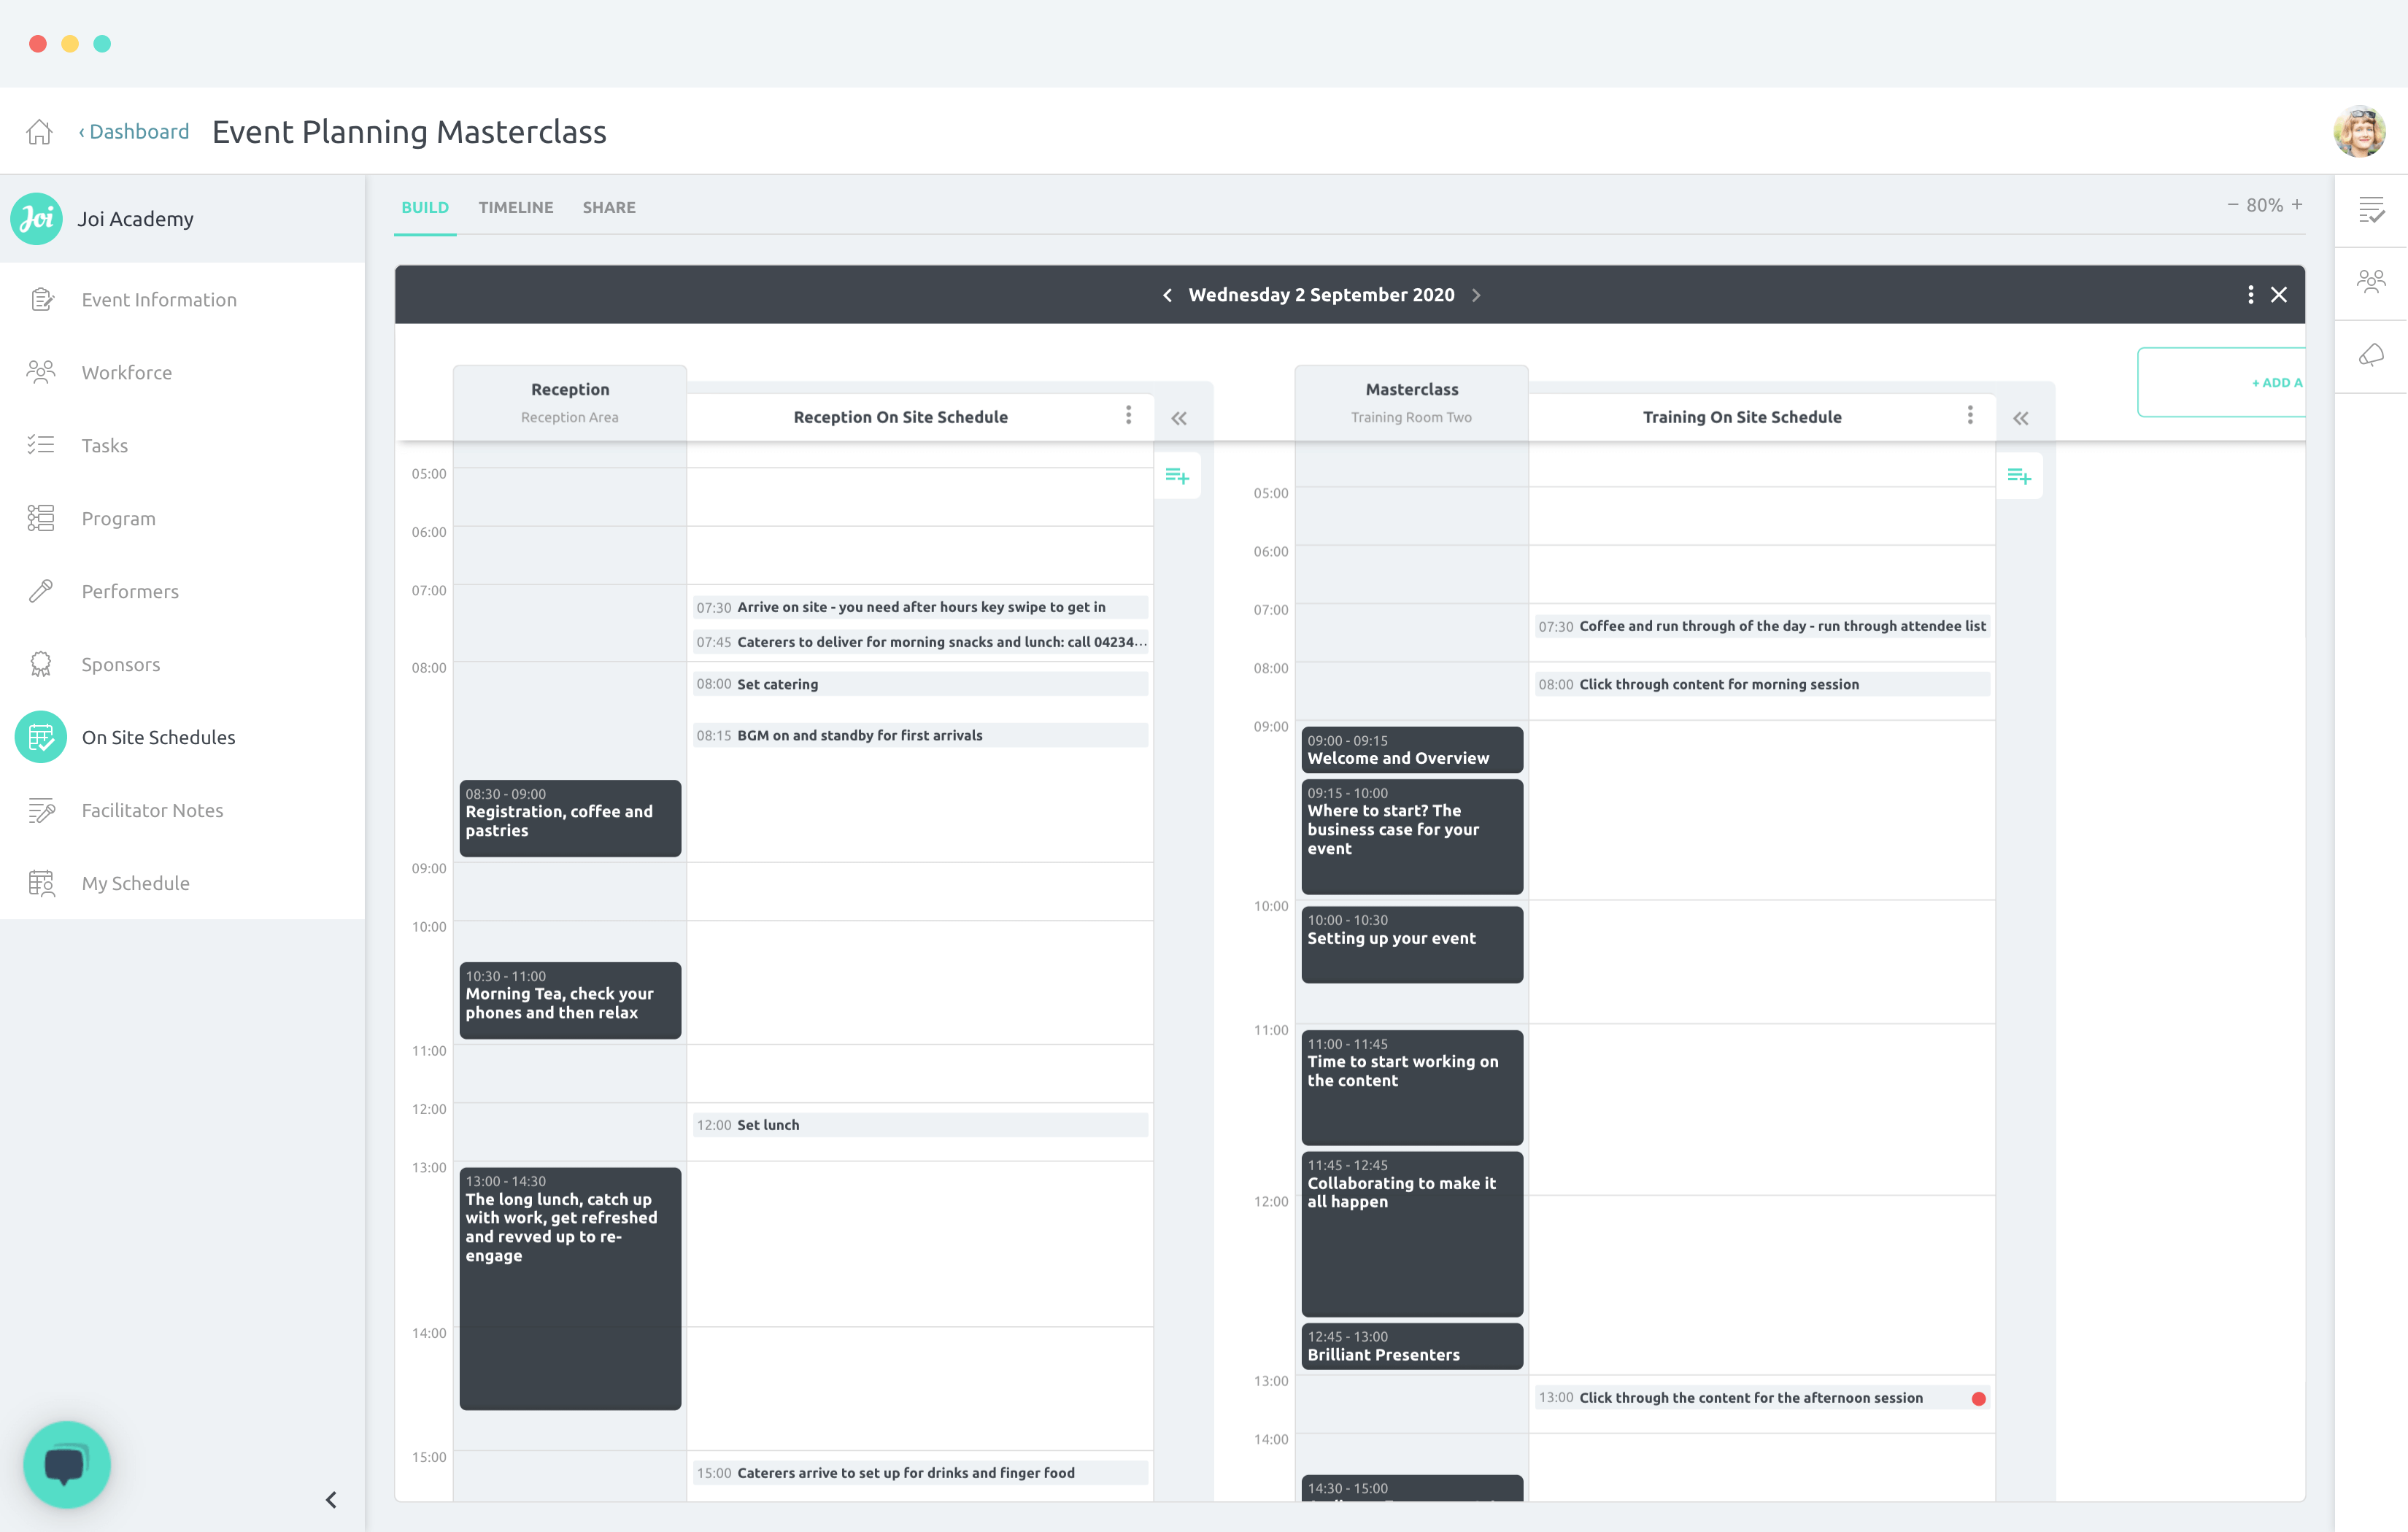
Task: Click the tag icon in right panel
Action: coord(2371,356)
